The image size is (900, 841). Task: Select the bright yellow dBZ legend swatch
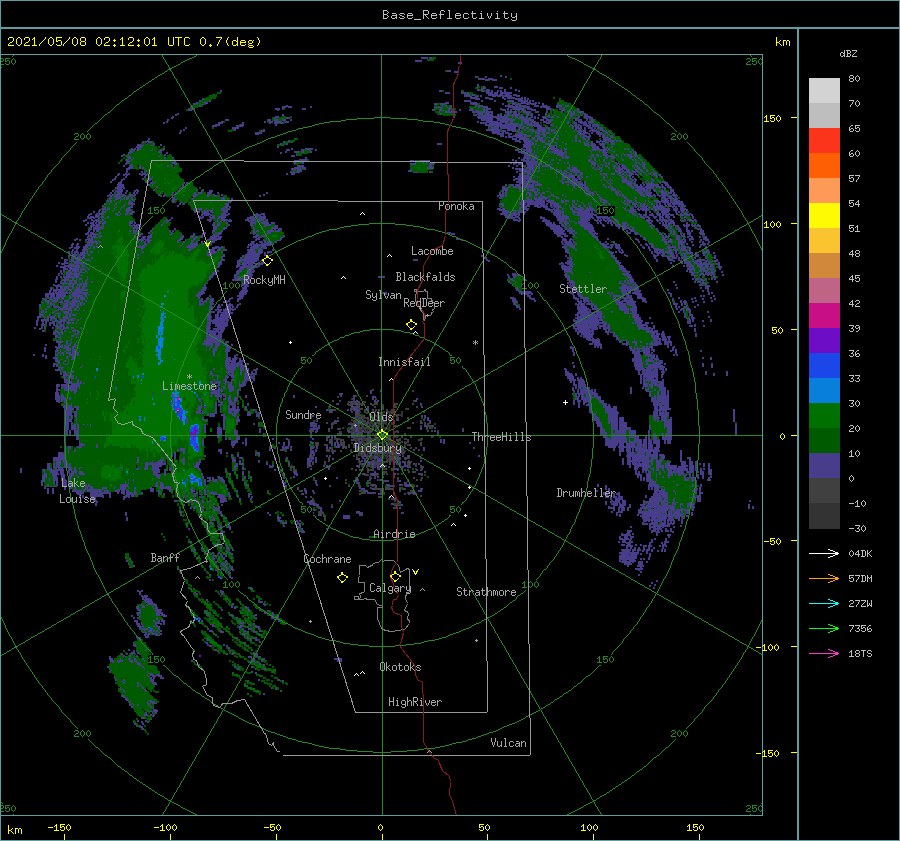click(824, 216)
